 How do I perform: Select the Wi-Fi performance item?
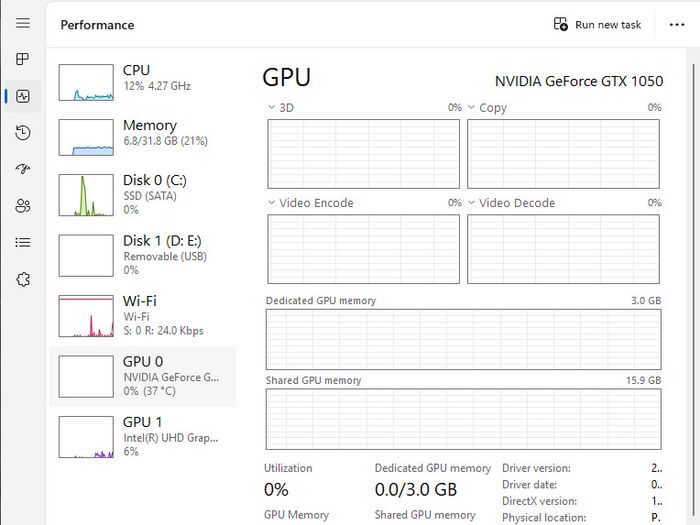[143, 316]
